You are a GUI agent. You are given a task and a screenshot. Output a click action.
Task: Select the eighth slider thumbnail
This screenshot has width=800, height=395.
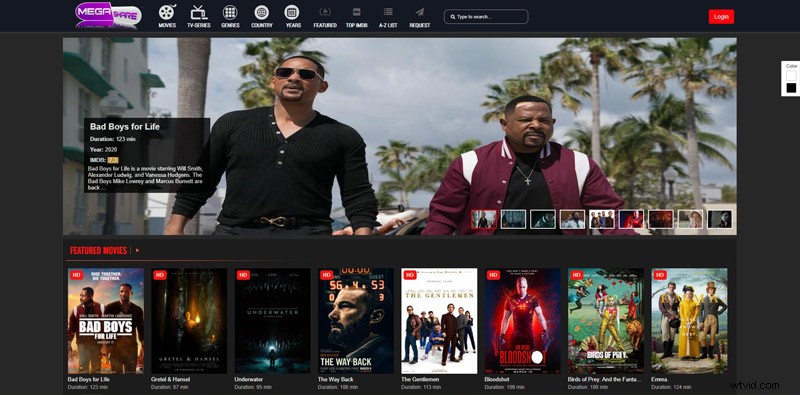[x=690, y=219]
